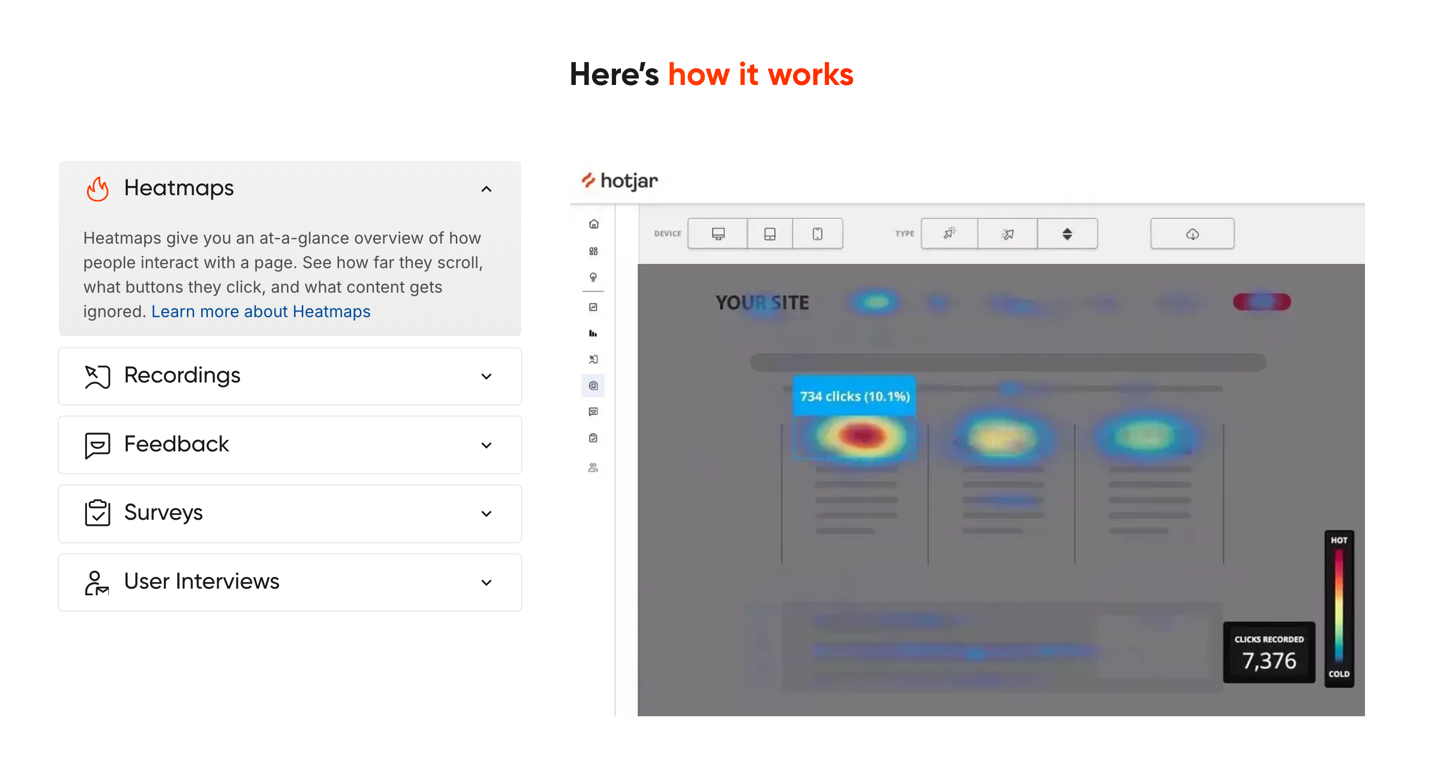Select the mobile phone device view
This screenshot has height=767, width=1430.
tap(818, 234)
